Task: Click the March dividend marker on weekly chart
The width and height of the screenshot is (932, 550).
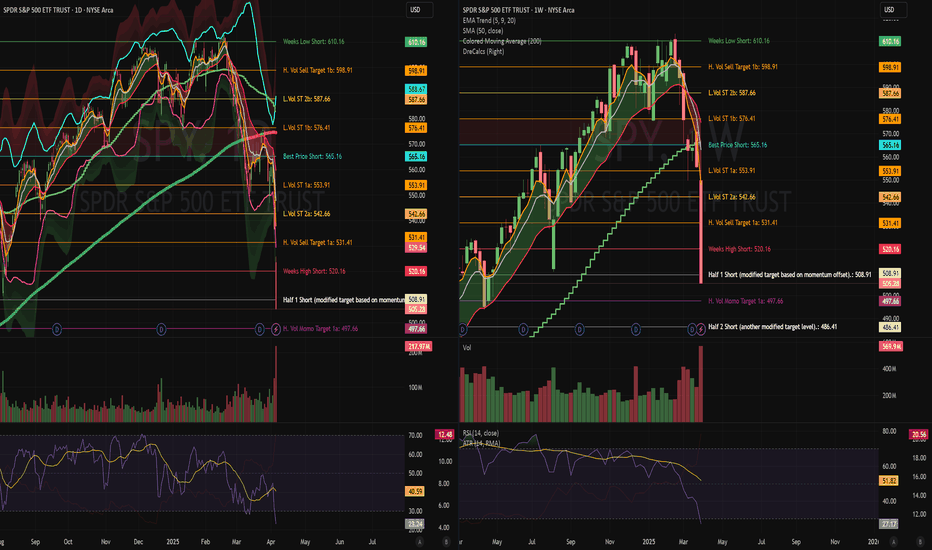Action: [692, 329]
